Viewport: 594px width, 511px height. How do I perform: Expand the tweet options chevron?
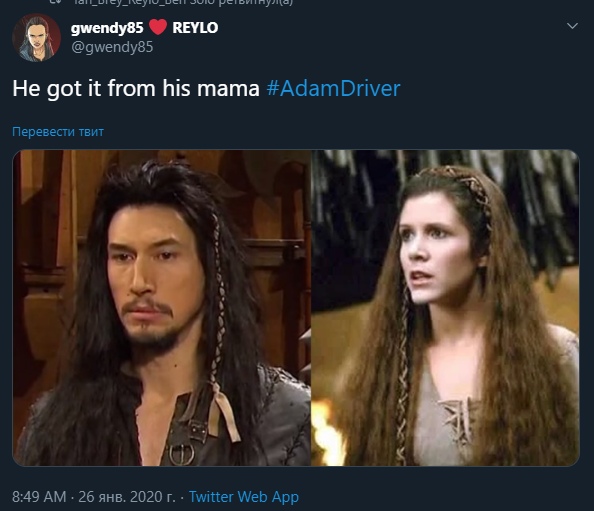(572, 26)
